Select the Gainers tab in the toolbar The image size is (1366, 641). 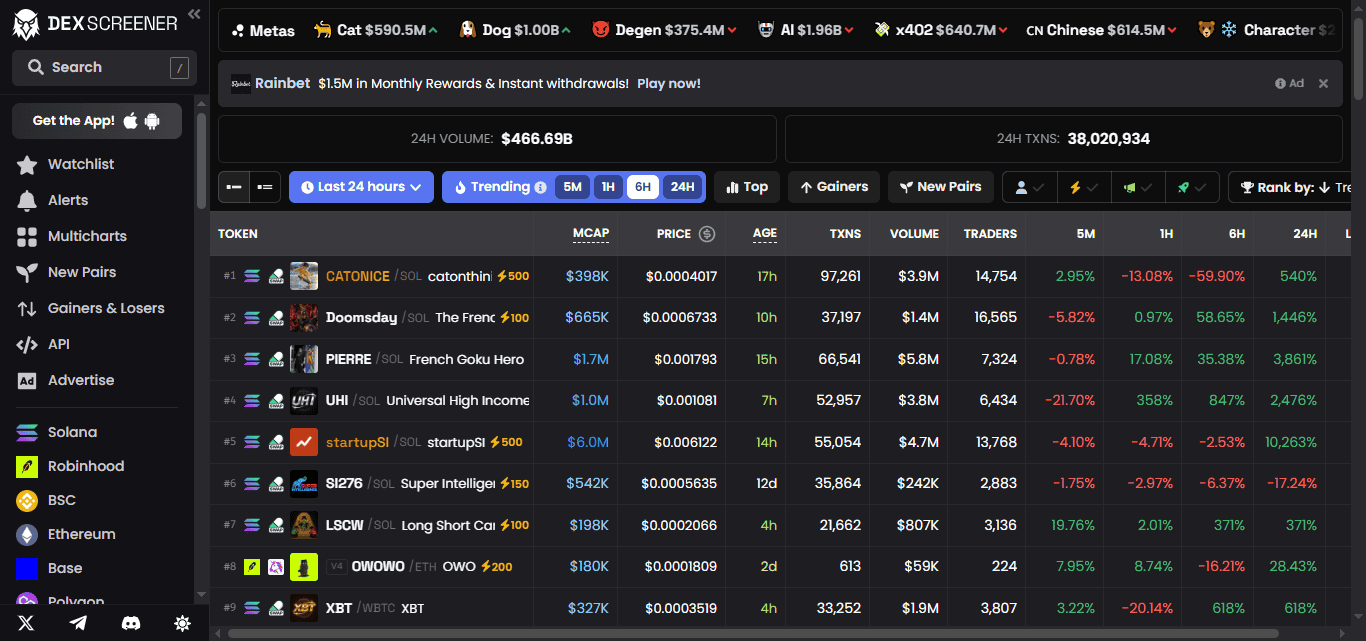point(834,187)
